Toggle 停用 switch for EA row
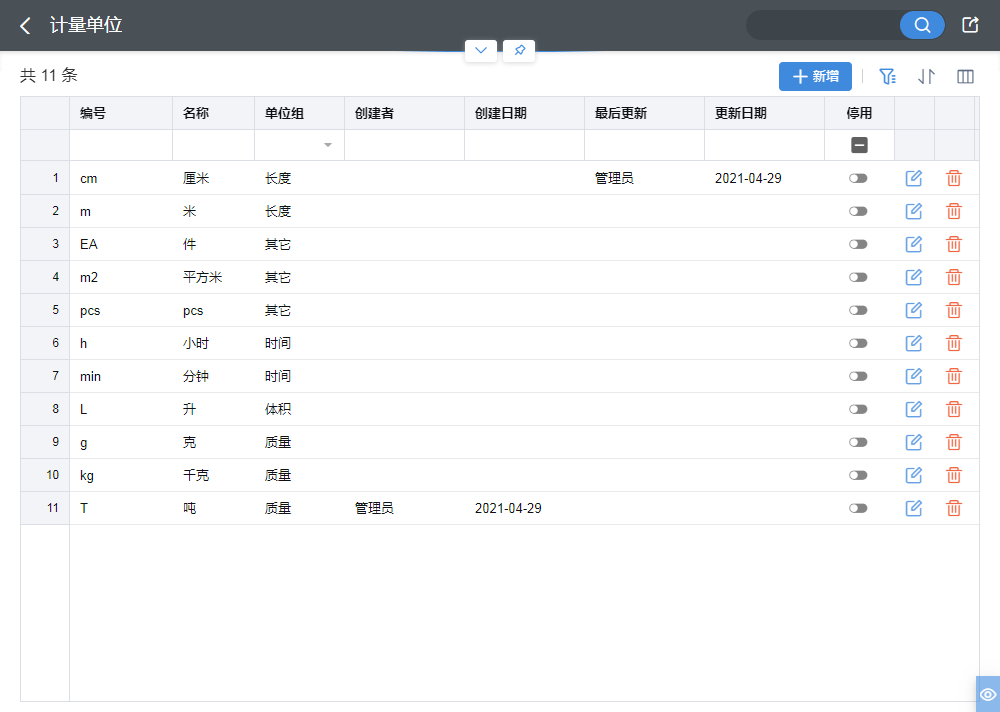The image size is (1000, 712). point(858,244)
